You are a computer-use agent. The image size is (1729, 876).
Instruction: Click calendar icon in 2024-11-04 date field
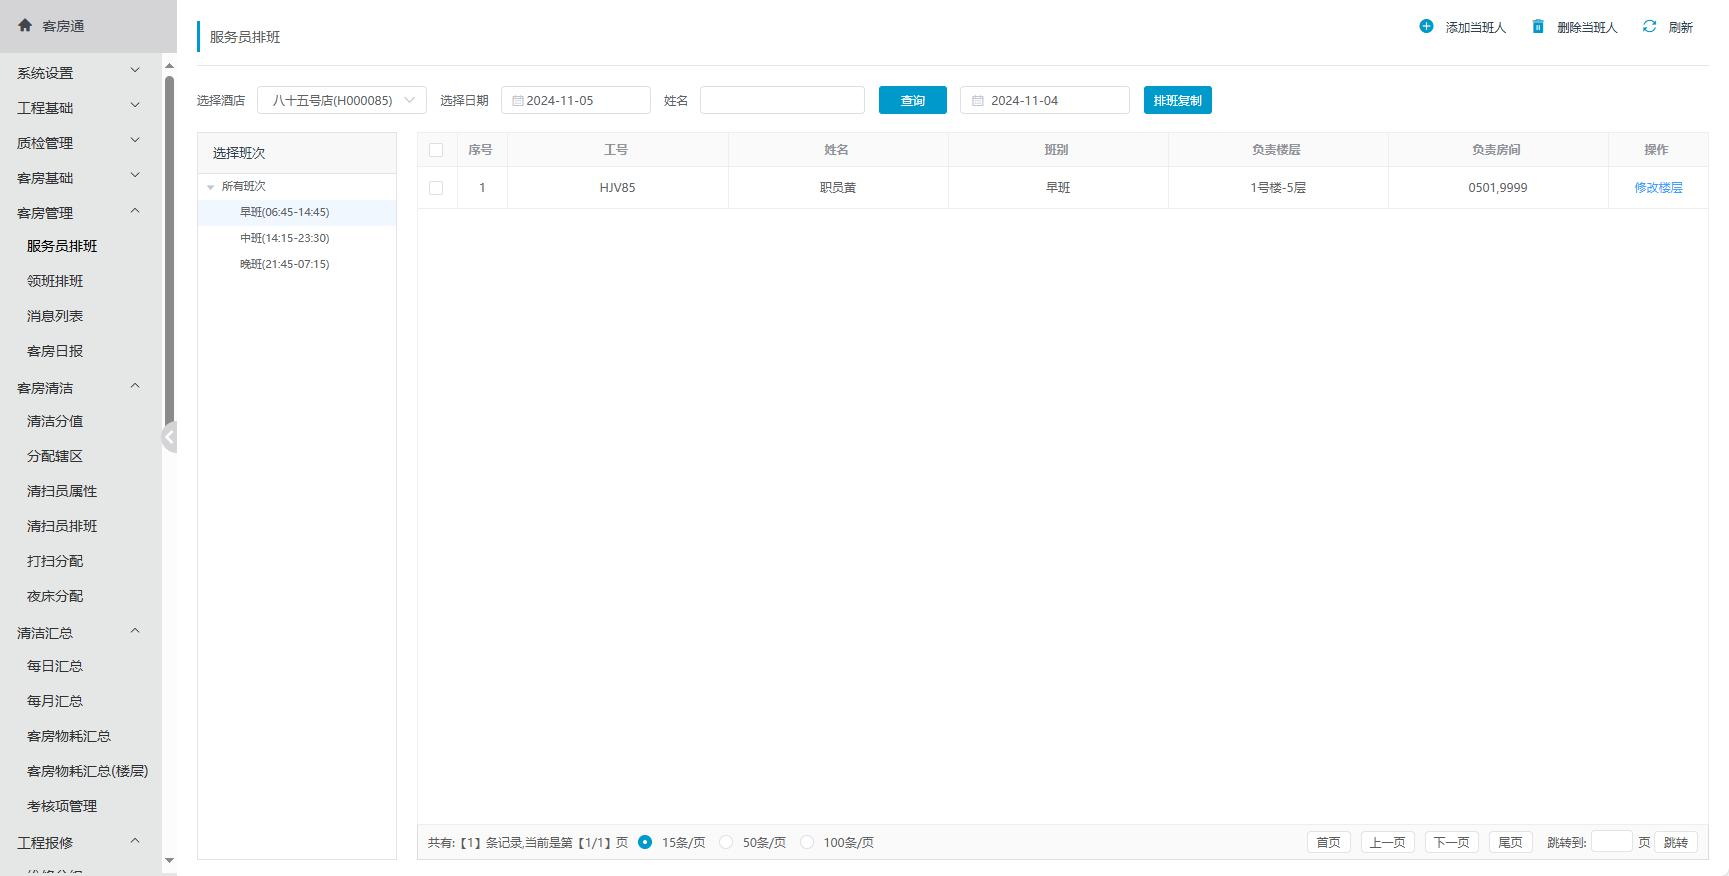point(978,101)
